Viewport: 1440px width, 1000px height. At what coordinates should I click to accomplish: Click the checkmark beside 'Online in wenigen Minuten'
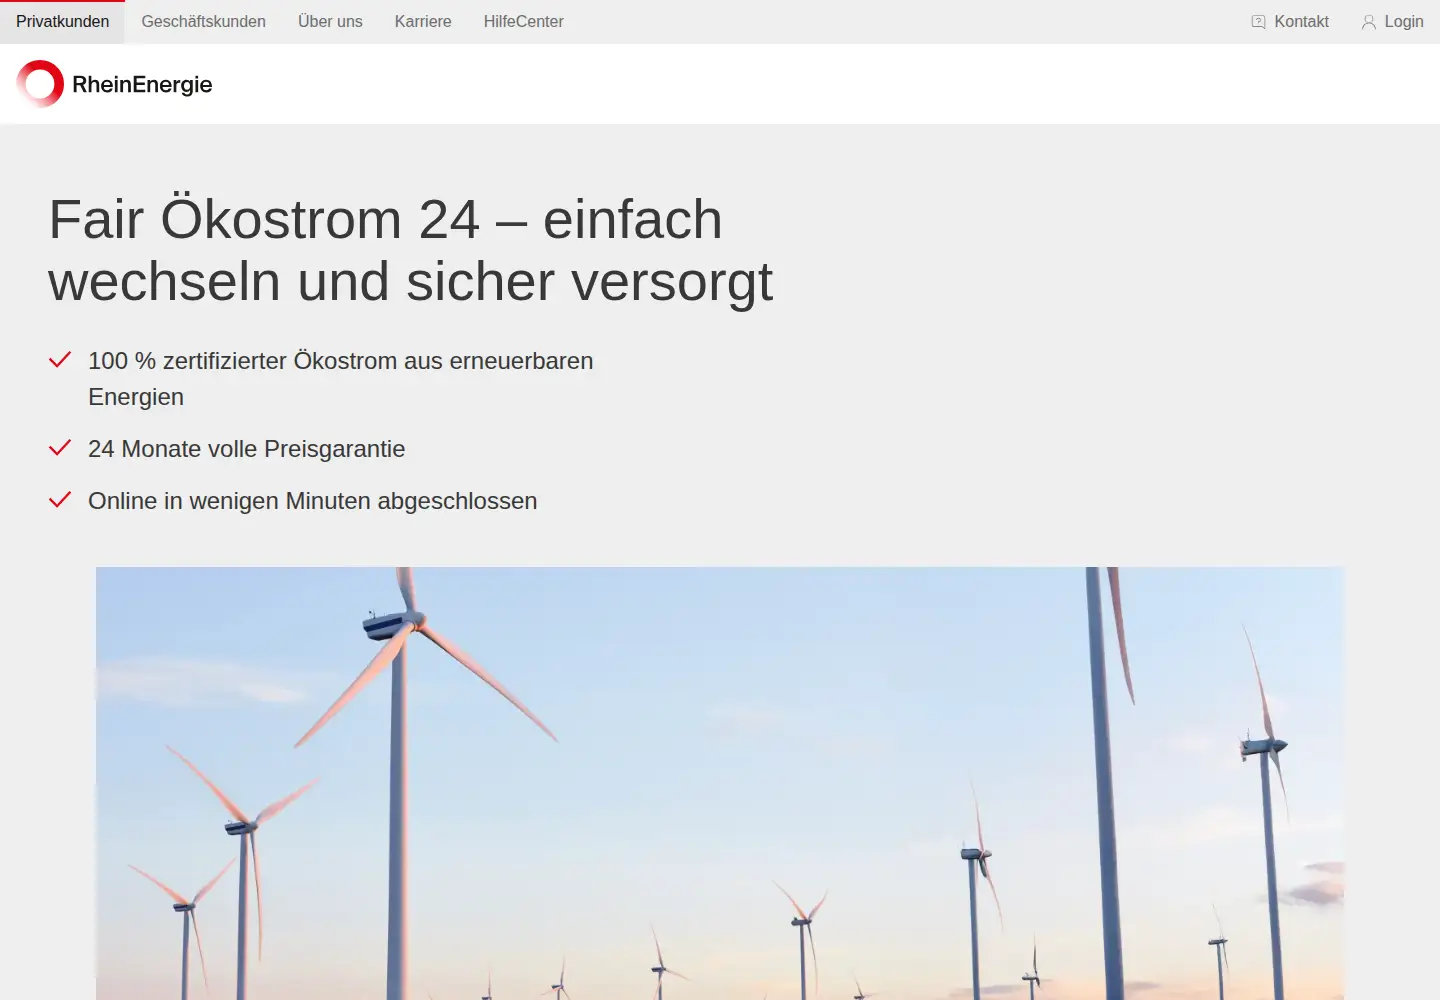pos(60,499)
